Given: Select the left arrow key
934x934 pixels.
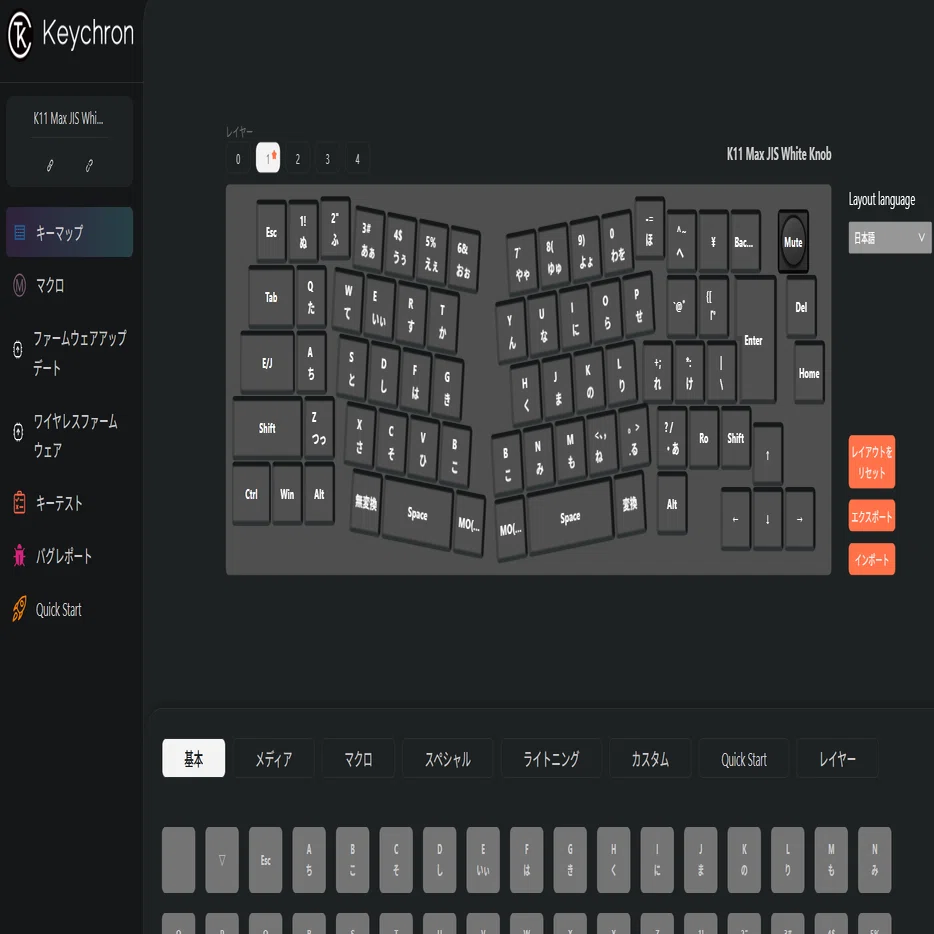Looking at the screenshot, I should coord(736,519).
